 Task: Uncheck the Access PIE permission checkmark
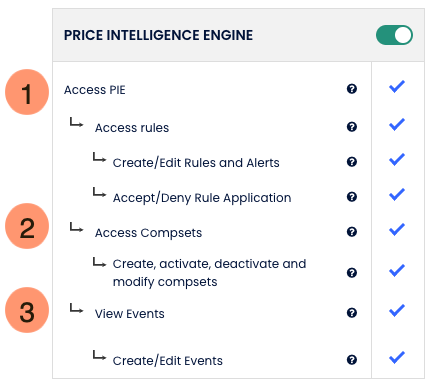click(397, 87)
